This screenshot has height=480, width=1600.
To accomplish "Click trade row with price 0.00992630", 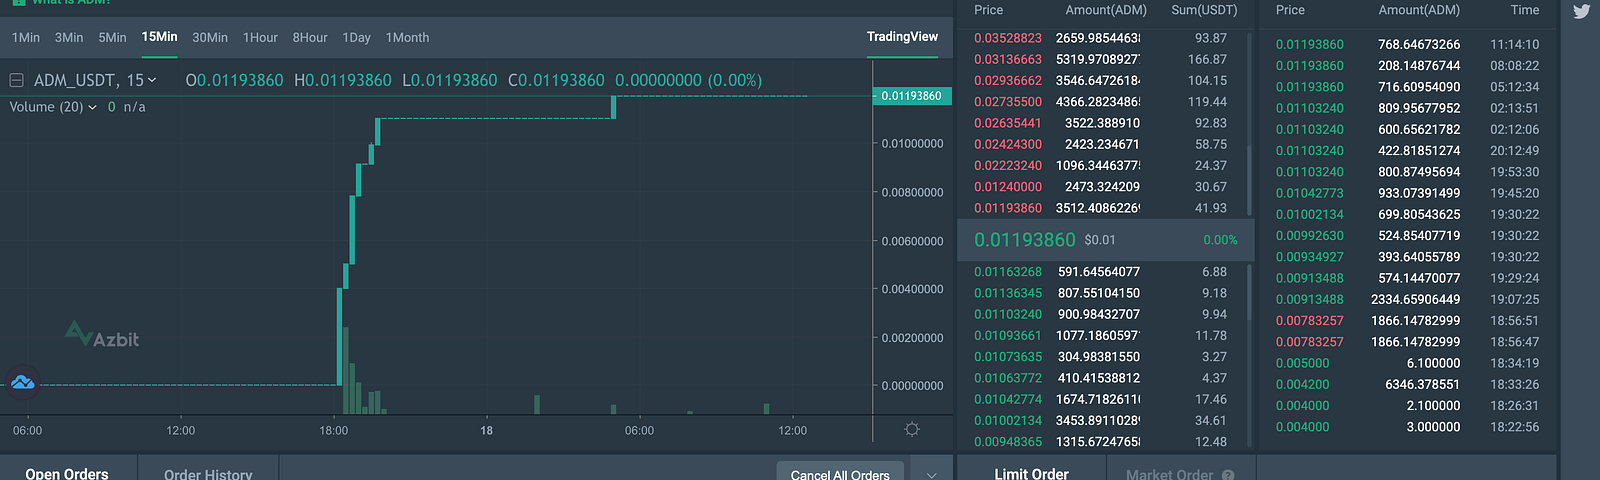I will point(1408,236).
